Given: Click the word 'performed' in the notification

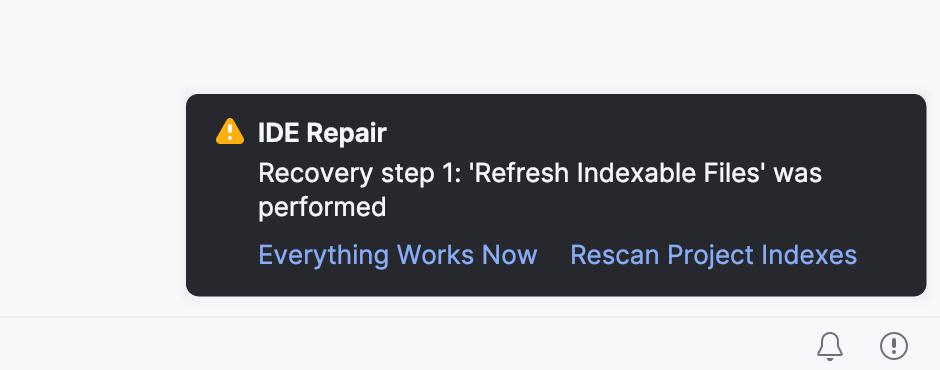Looking at the screenshot, I should [x=322, y=208].
